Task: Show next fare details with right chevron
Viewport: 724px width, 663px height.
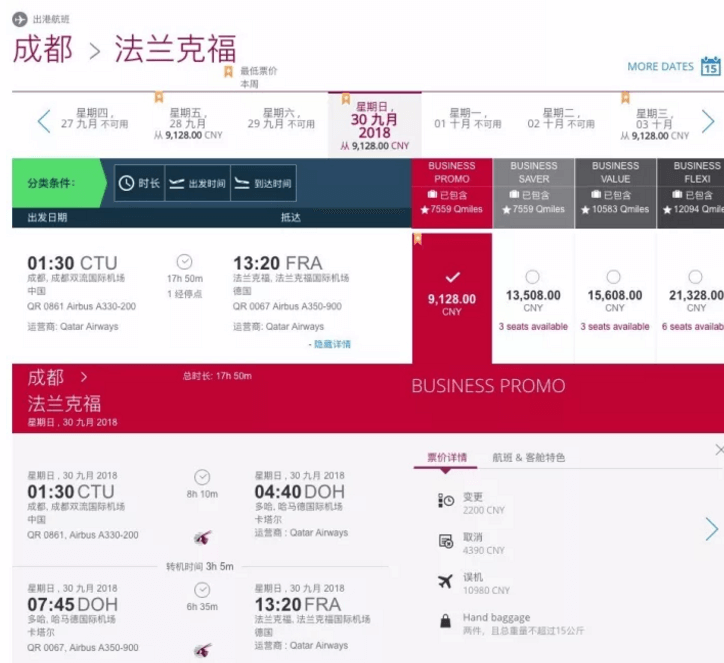Action: point(712,529)
